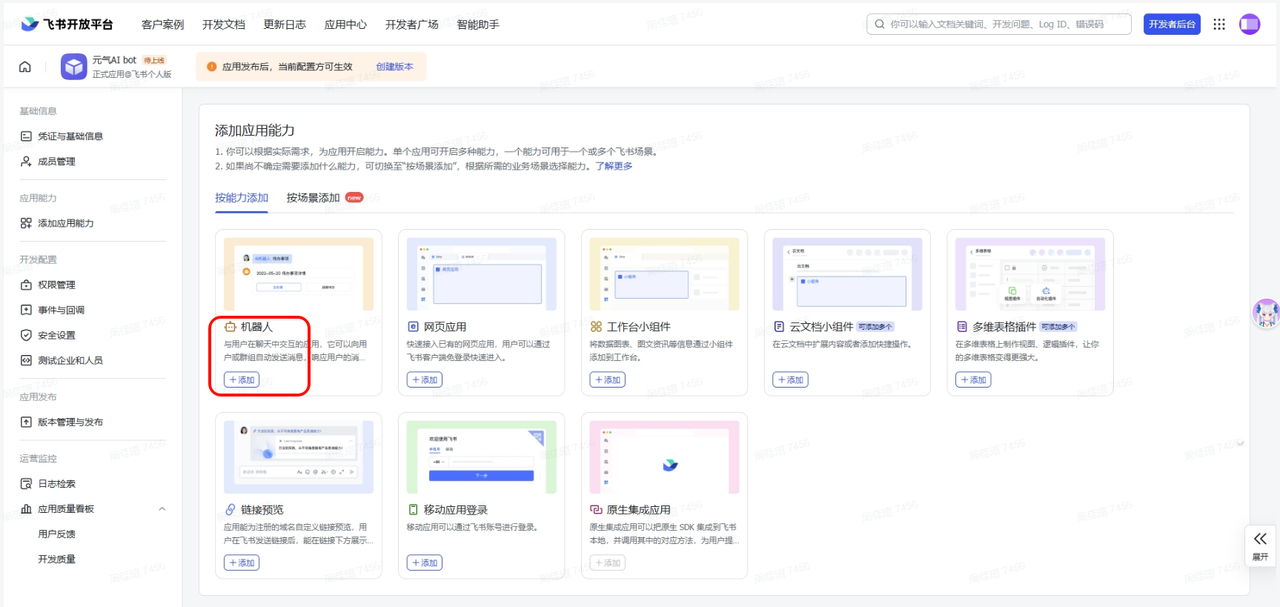Viewport: 1280px width, 607px height.
Task: Click the documentation search input field
Action: [1000, 23]
